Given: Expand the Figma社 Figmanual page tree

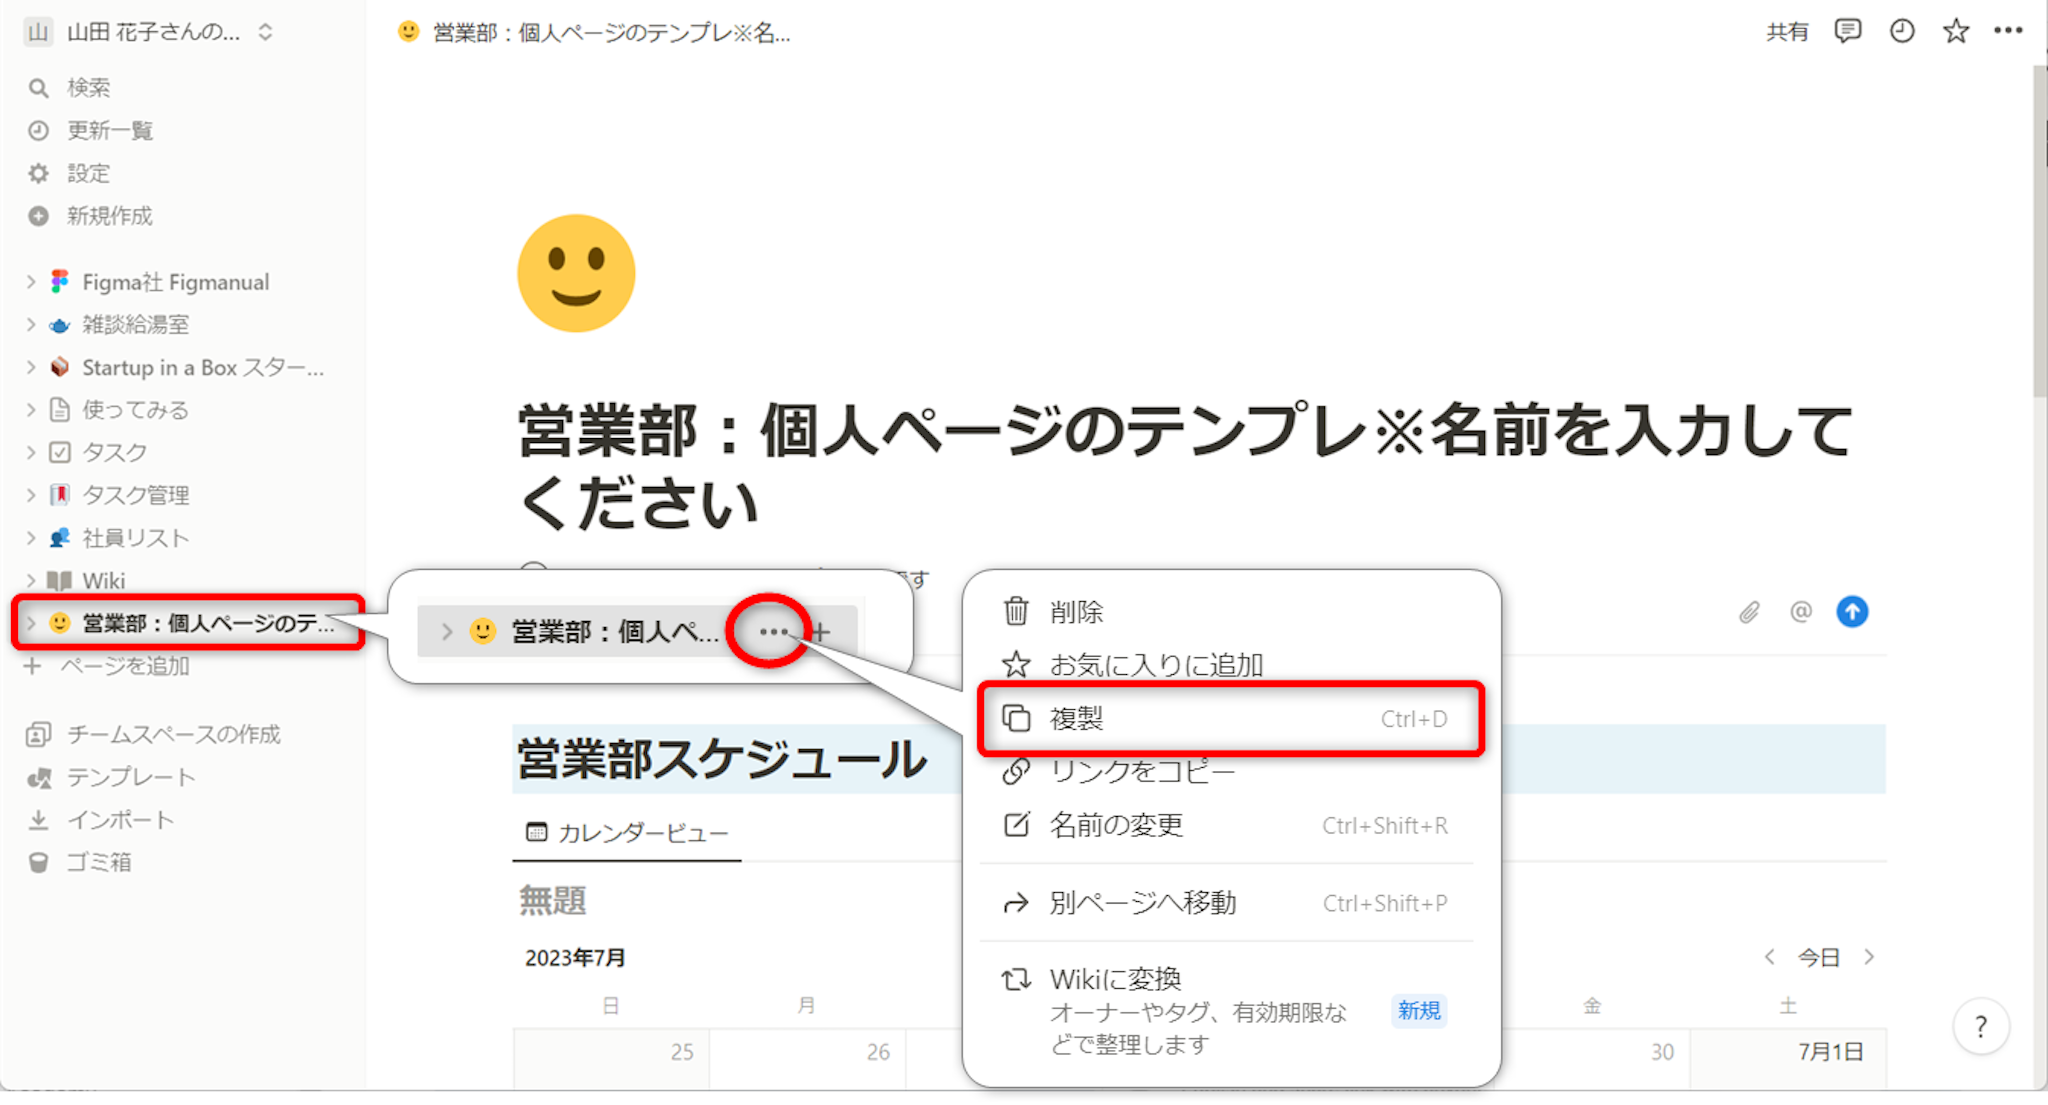Looking at the screenshot, I should pos(31,282).
